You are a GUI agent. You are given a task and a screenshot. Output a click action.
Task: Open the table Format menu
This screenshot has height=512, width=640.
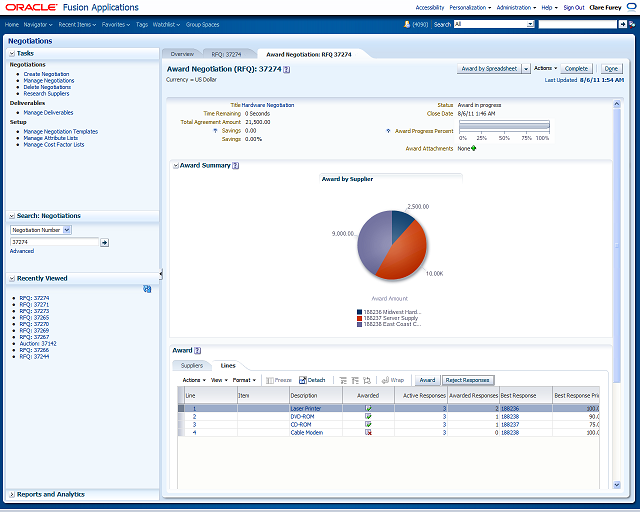244,380
